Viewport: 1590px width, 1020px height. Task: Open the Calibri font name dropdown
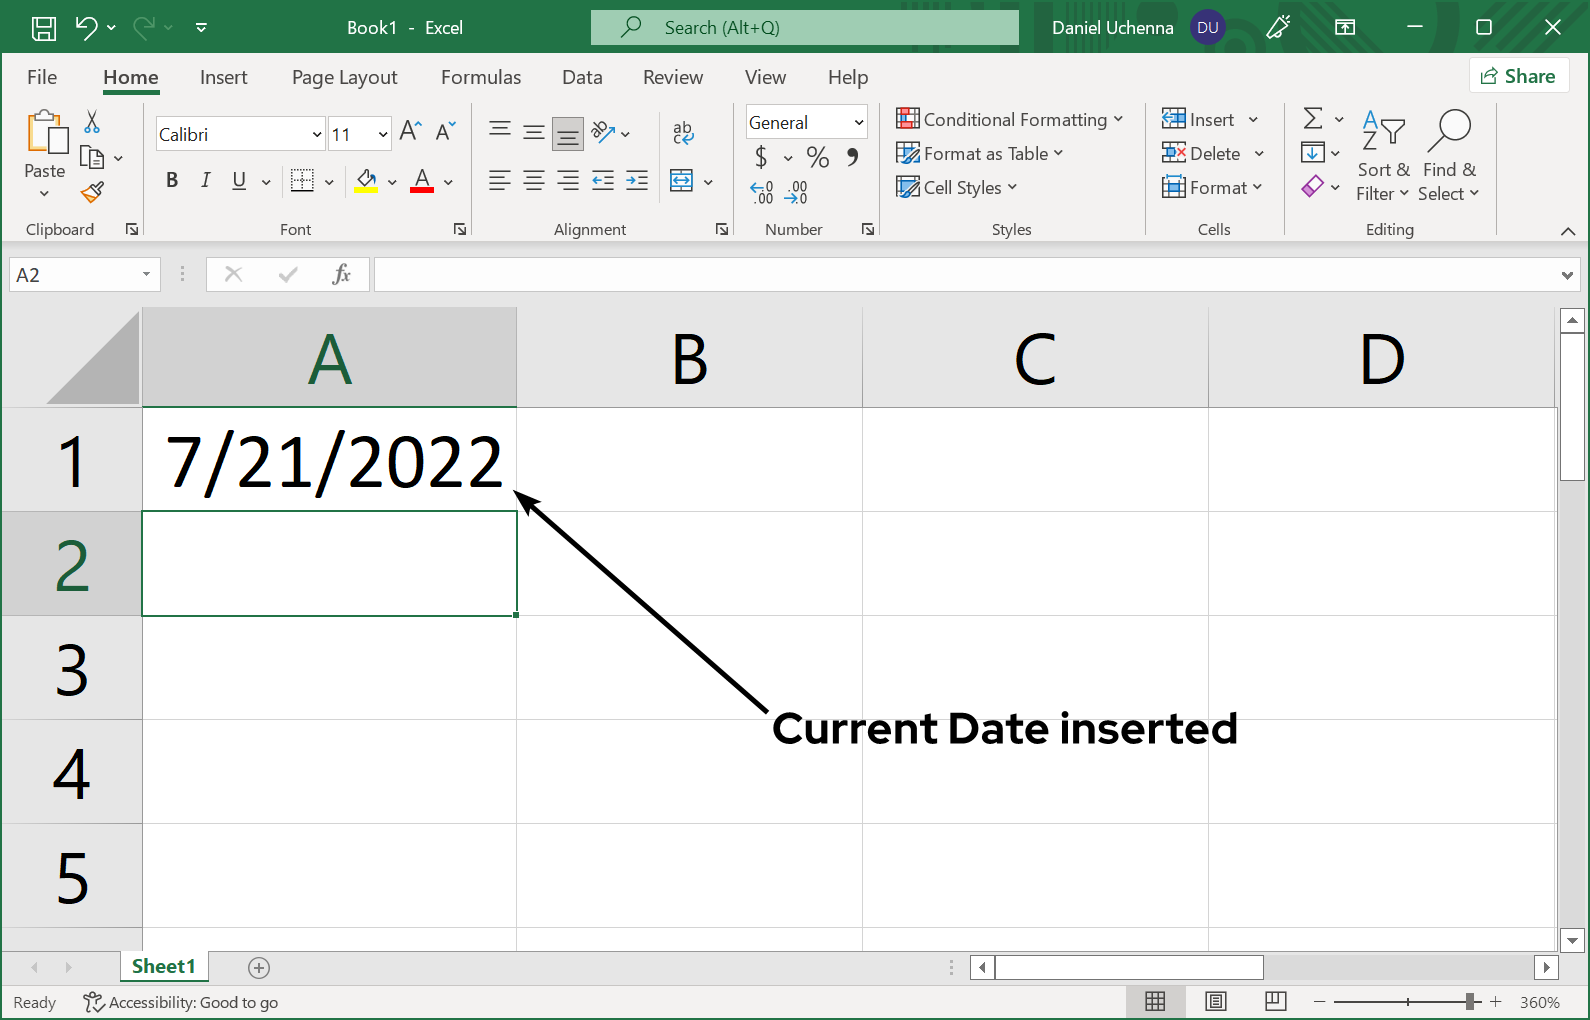tap(317, 134)
